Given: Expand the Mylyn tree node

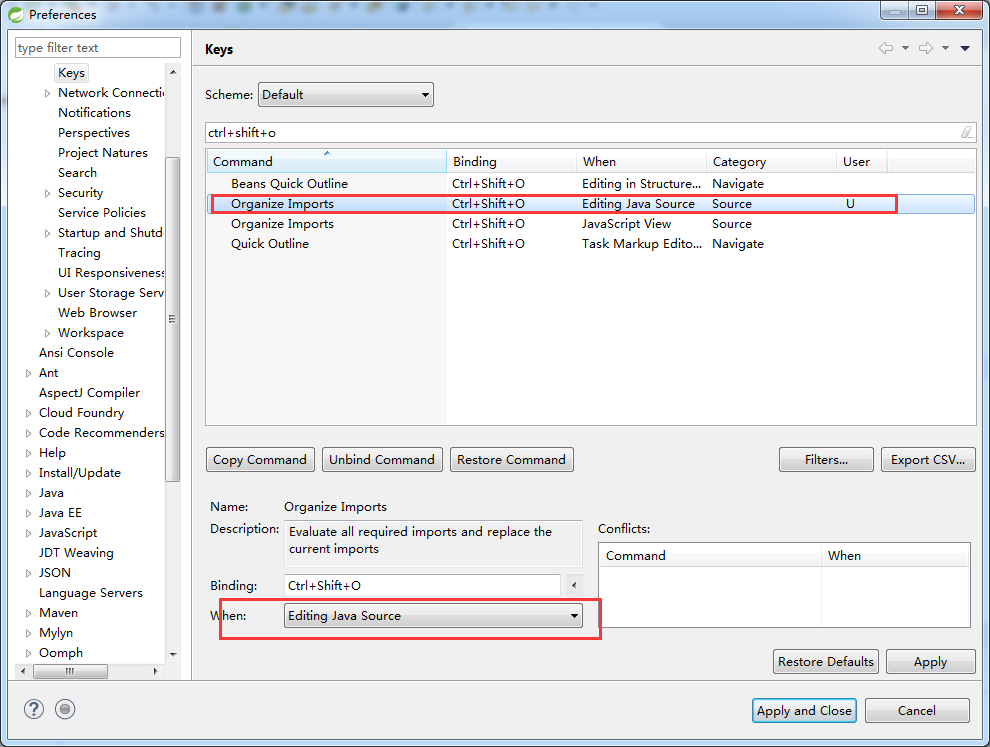Looking at the screenshot, I should coord(28,633).
